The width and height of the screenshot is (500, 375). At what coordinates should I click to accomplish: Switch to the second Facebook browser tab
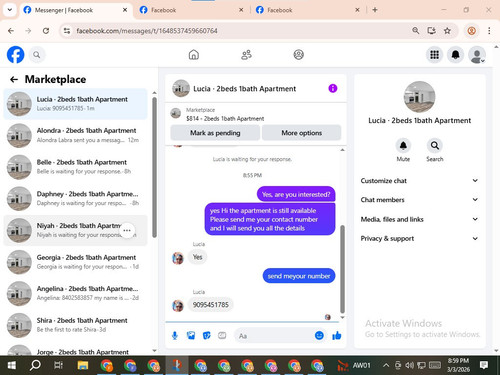click(x=191, y=10)
